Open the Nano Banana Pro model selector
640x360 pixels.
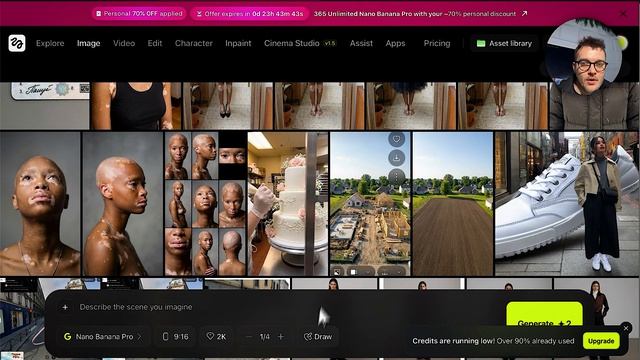pyautogui.click(x=102, y=337)
